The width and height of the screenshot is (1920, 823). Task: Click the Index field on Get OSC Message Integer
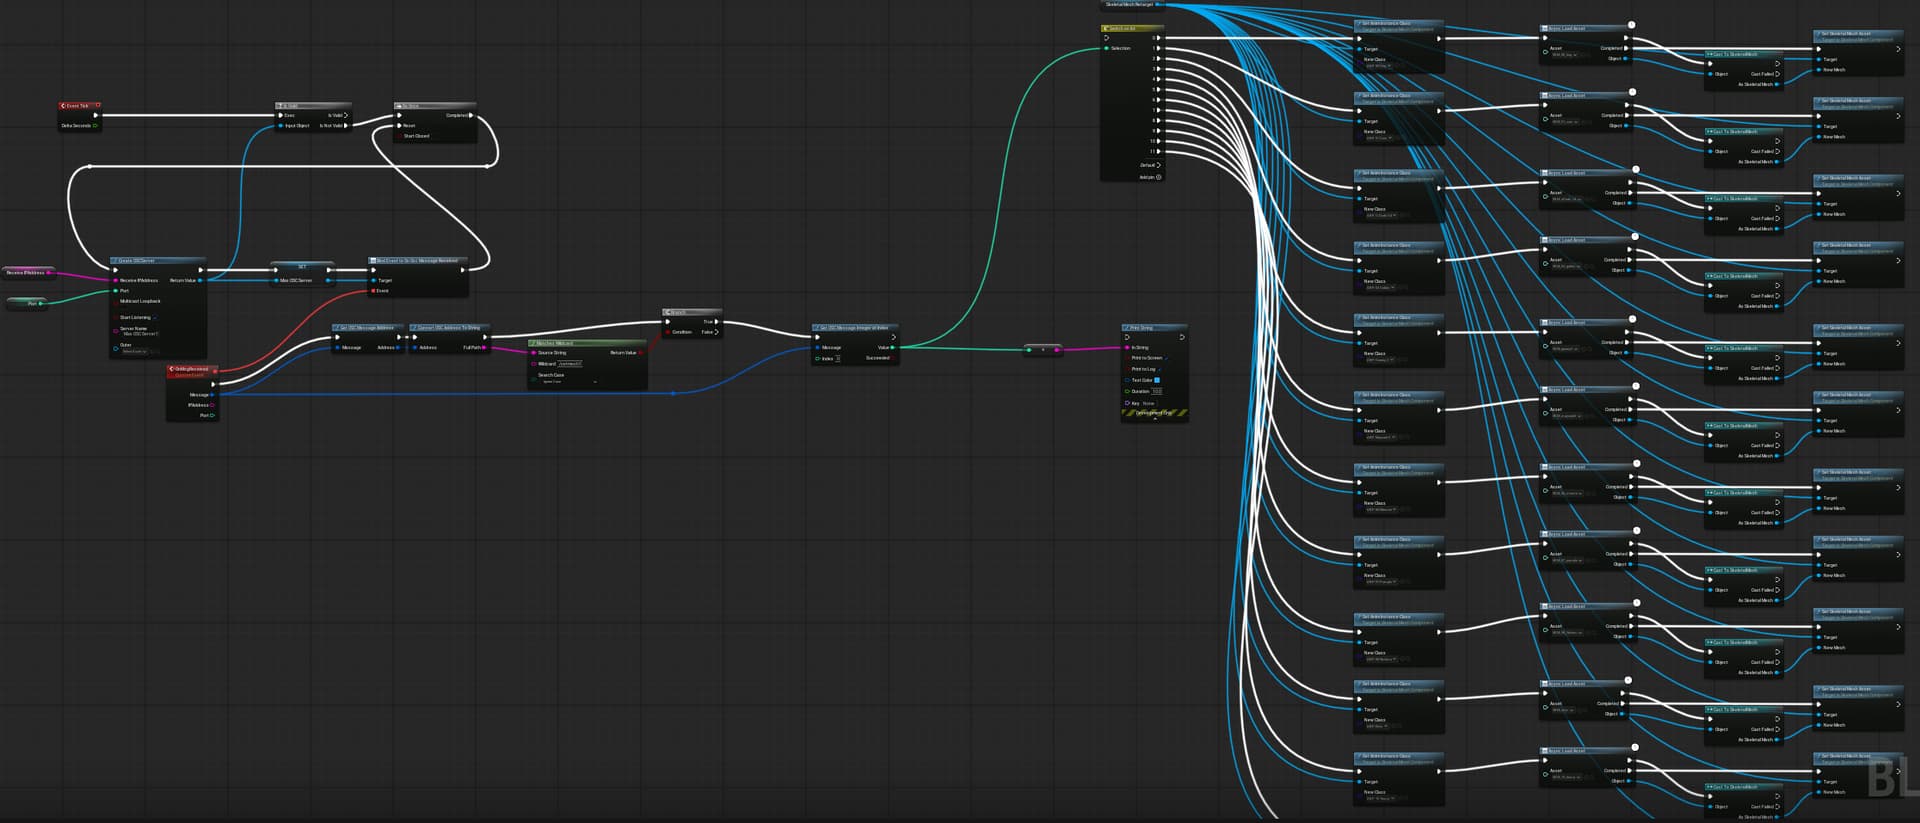[x=838, y=358]
